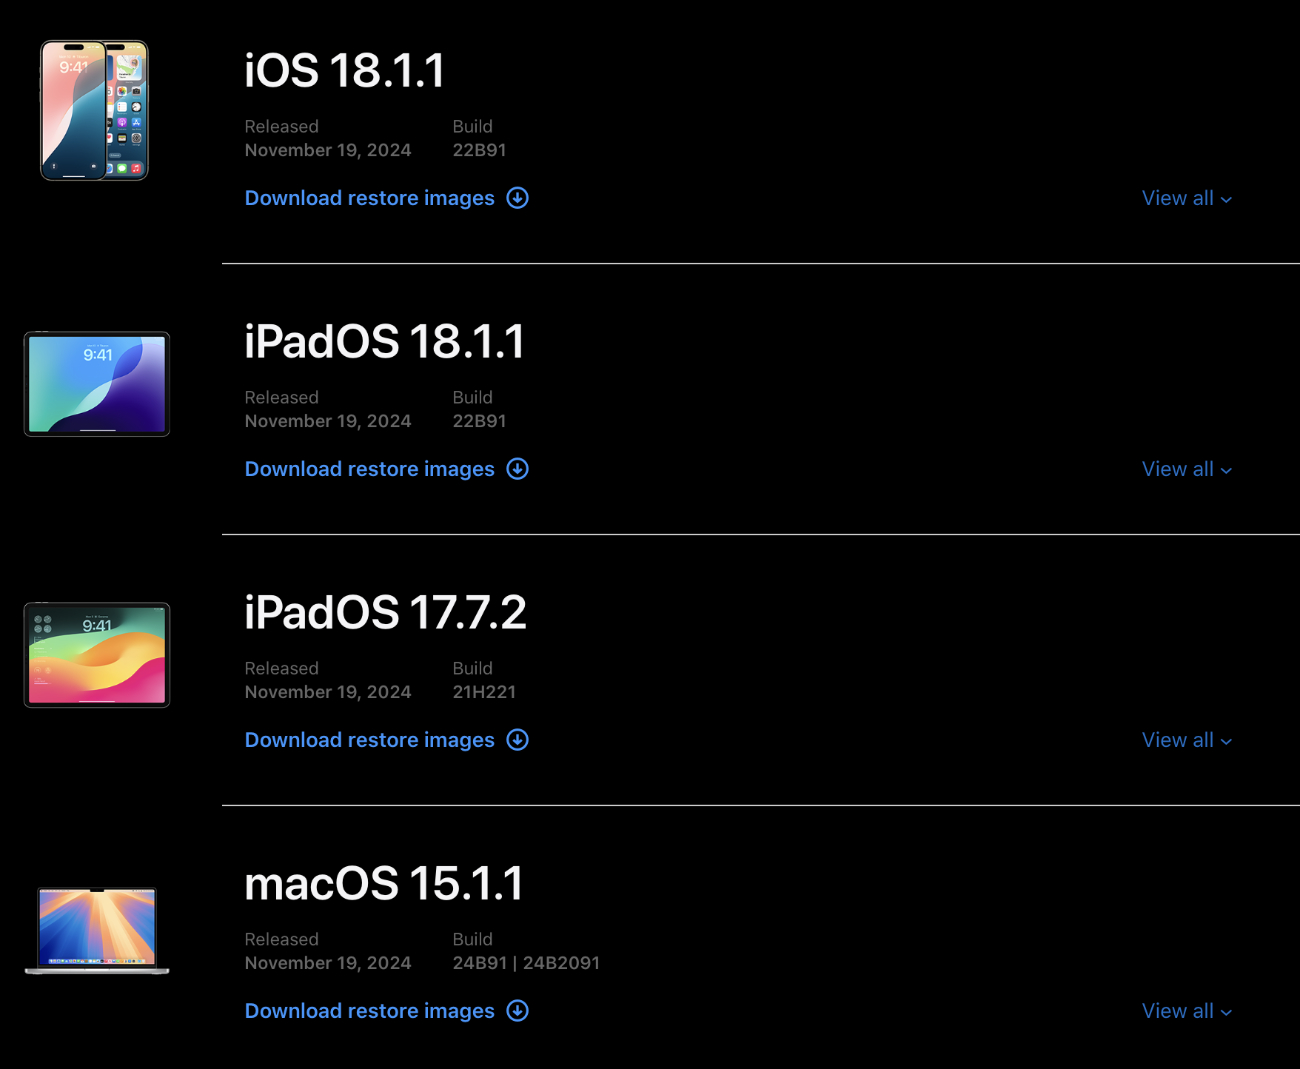The width and height of the screenshot is (1300, 1069).
Task: Click the iPad image beside iPadOS 18.1.1
Action: 96,383
